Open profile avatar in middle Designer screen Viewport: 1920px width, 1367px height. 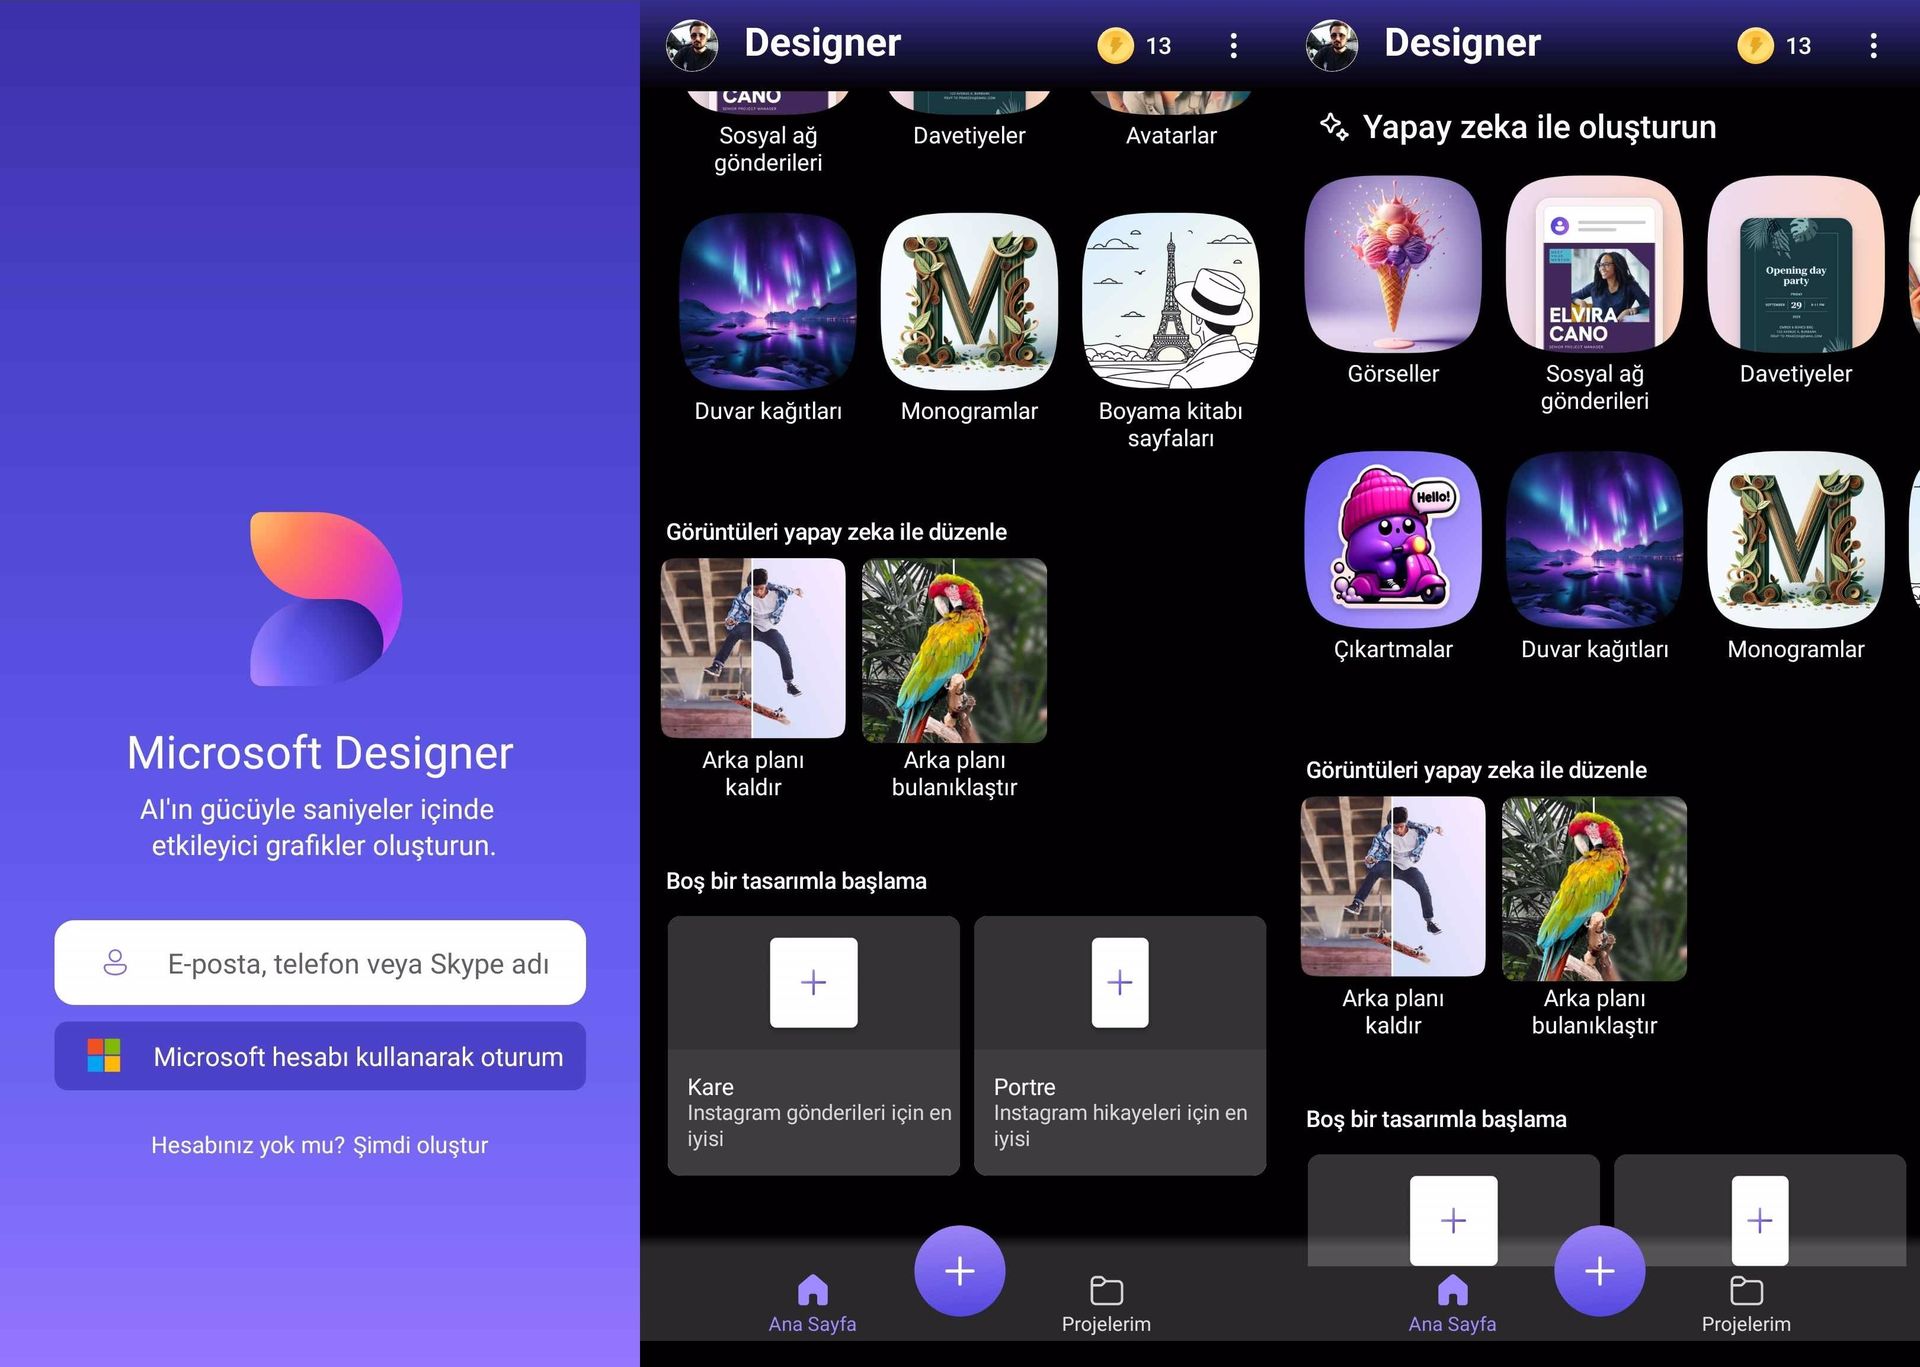coord(692,46)
